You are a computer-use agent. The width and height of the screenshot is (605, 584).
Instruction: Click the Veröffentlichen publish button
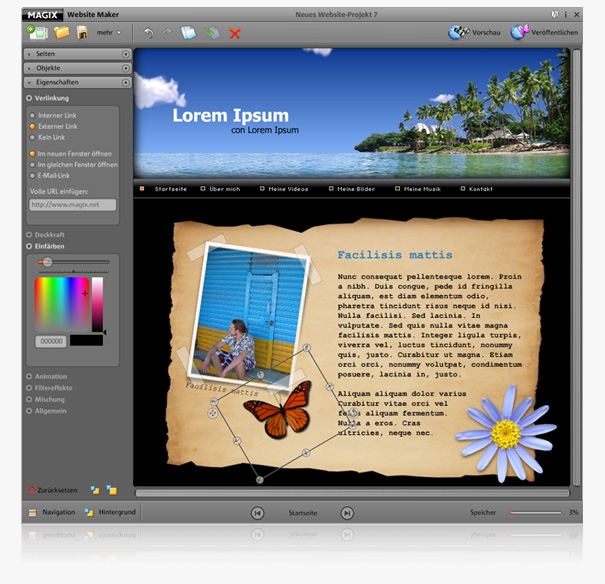coord(547,33)
